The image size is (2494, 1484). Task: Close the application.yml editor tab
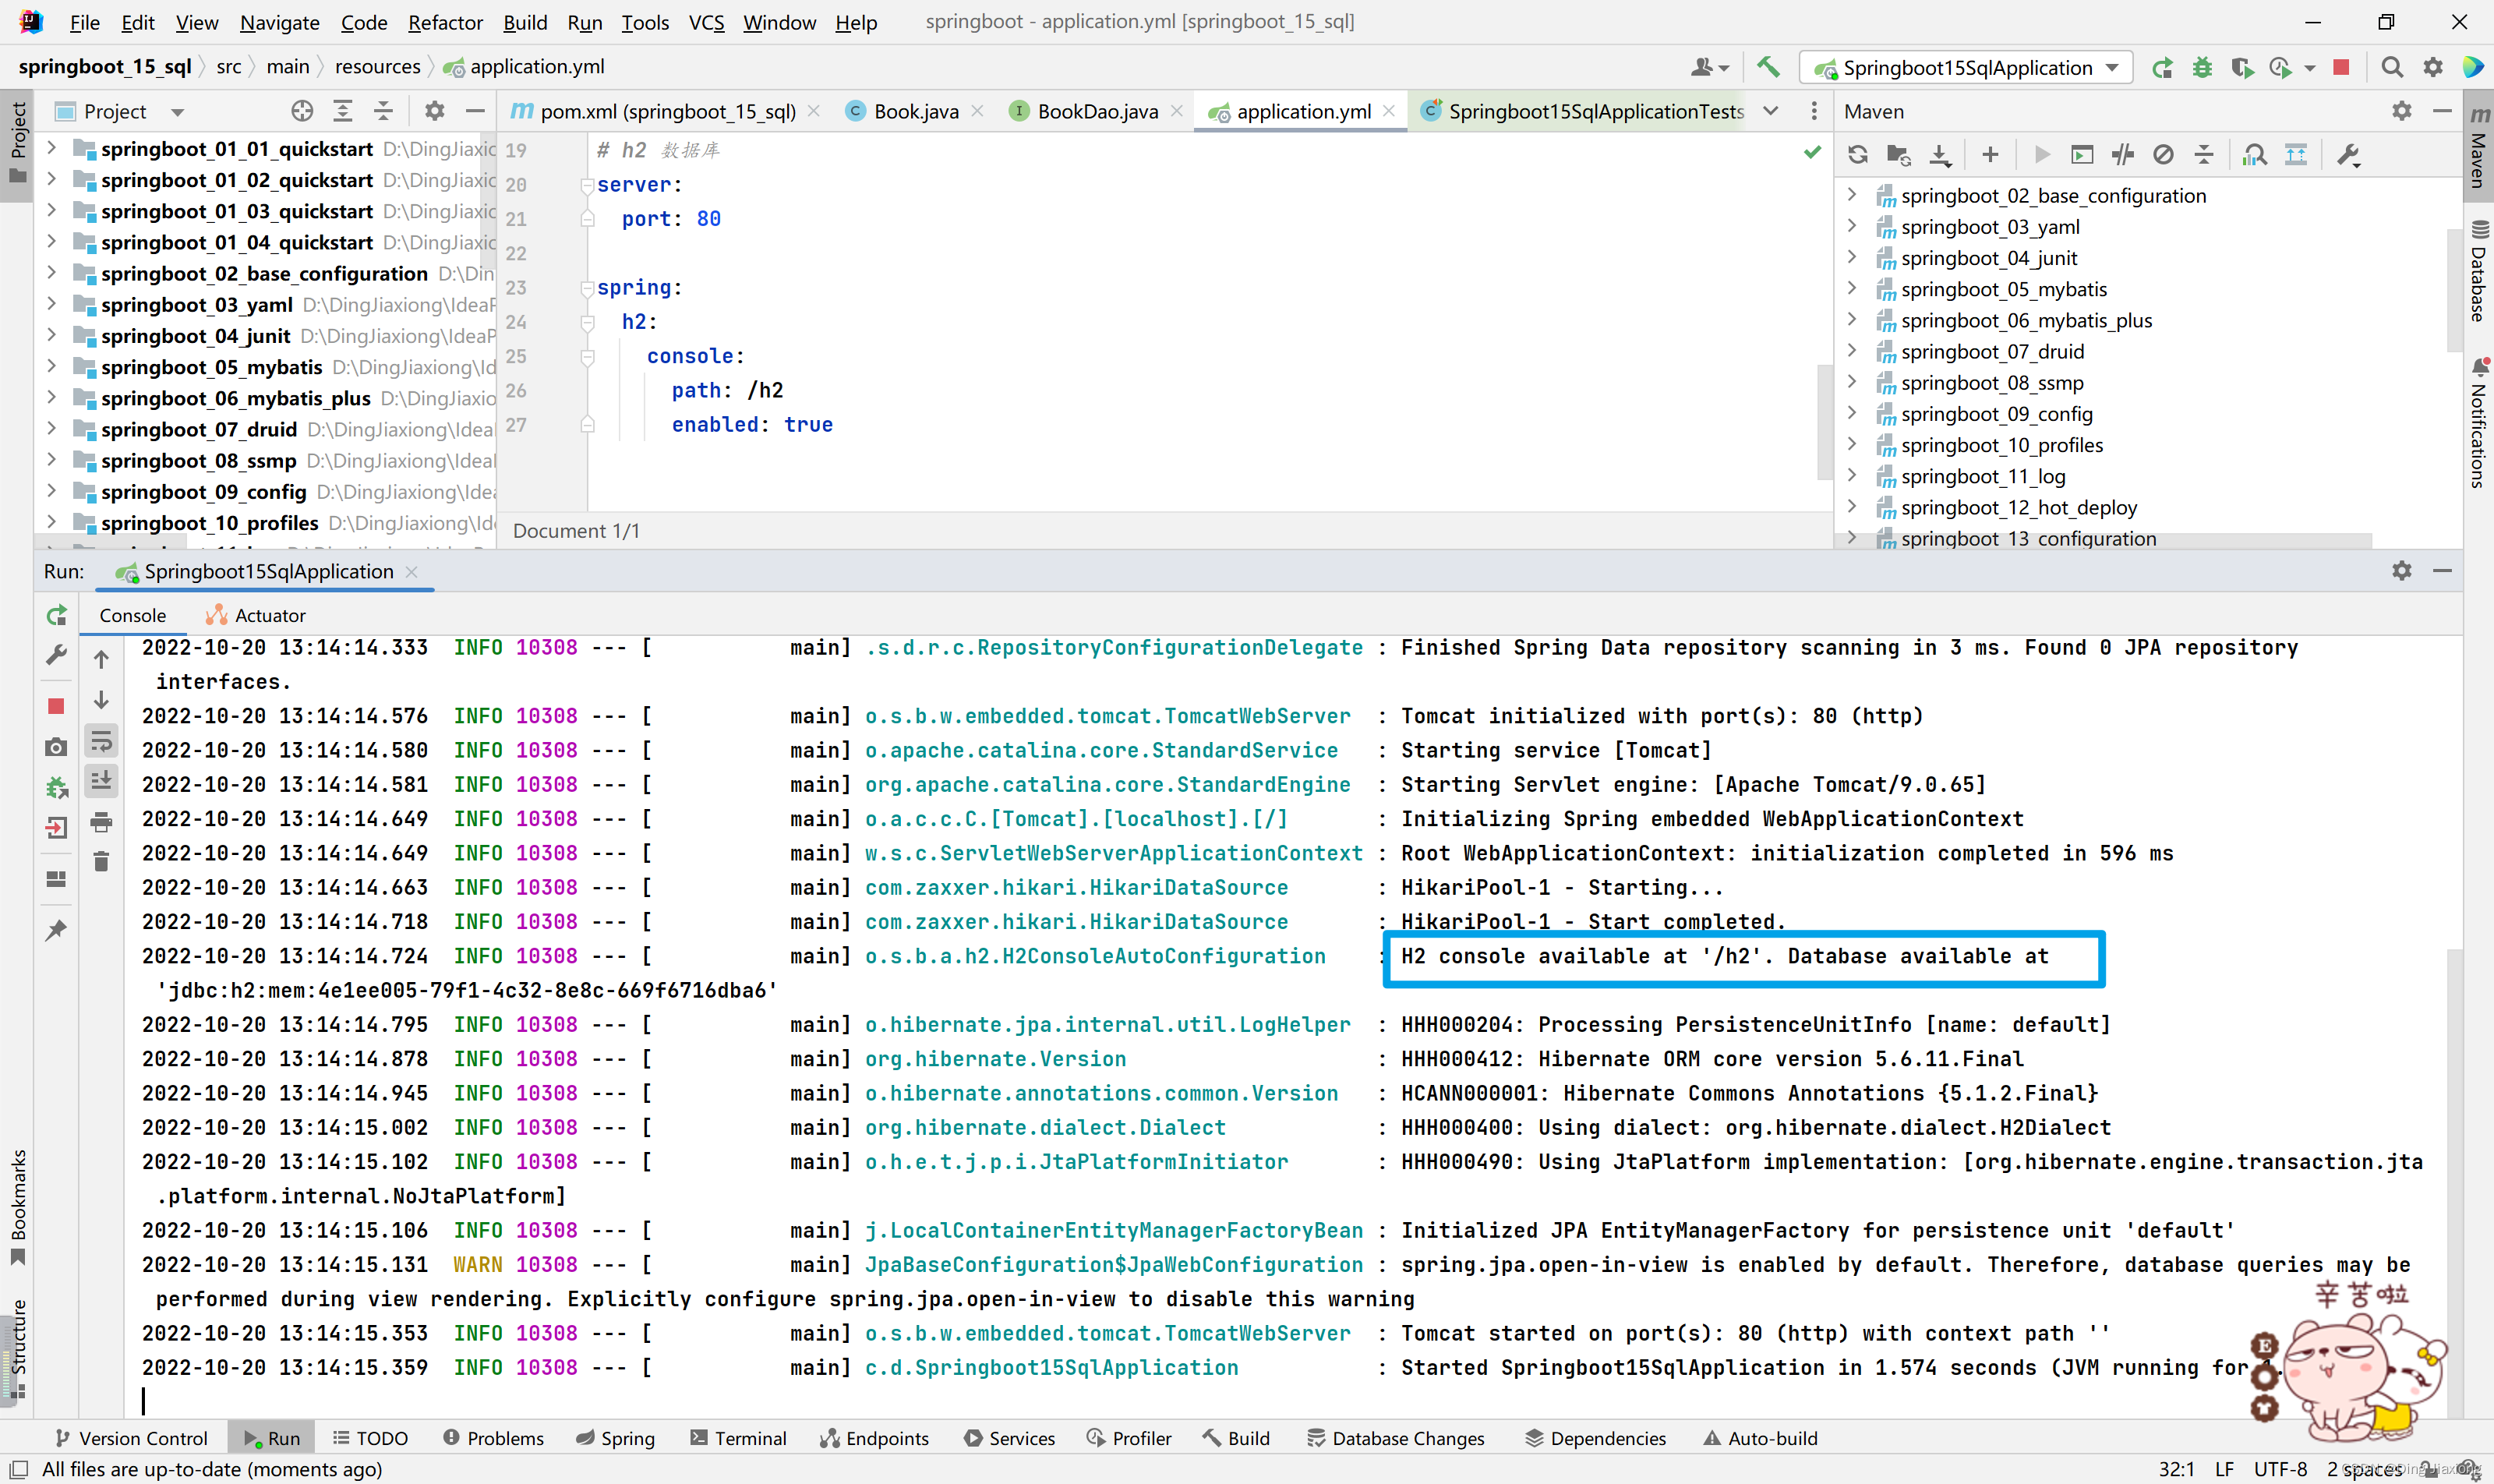[x=1389, y=111]
